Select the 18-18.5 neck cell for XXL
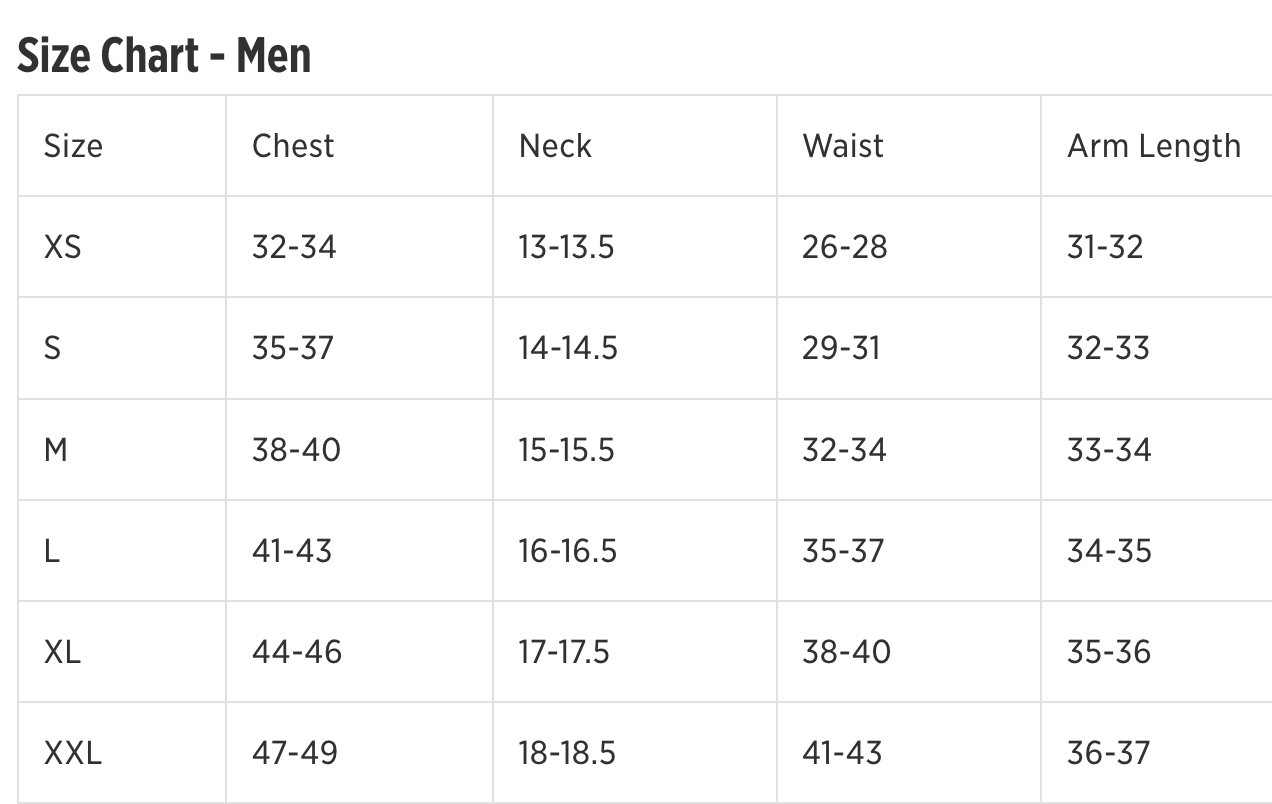The image size is (1272, 804). 566,753
